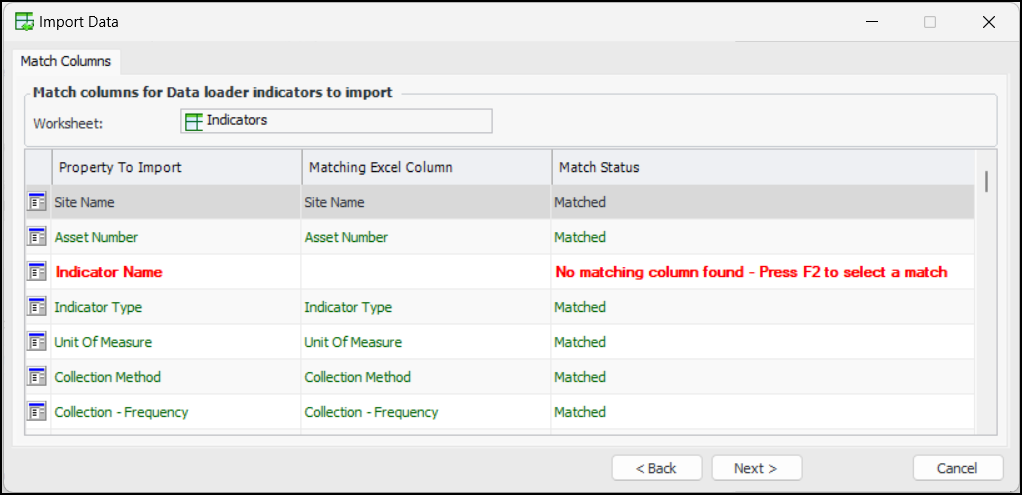Click the Indicators worksheet icon
The width and height of the screenshot is (1022, 495).
click(x=194, y=121)
